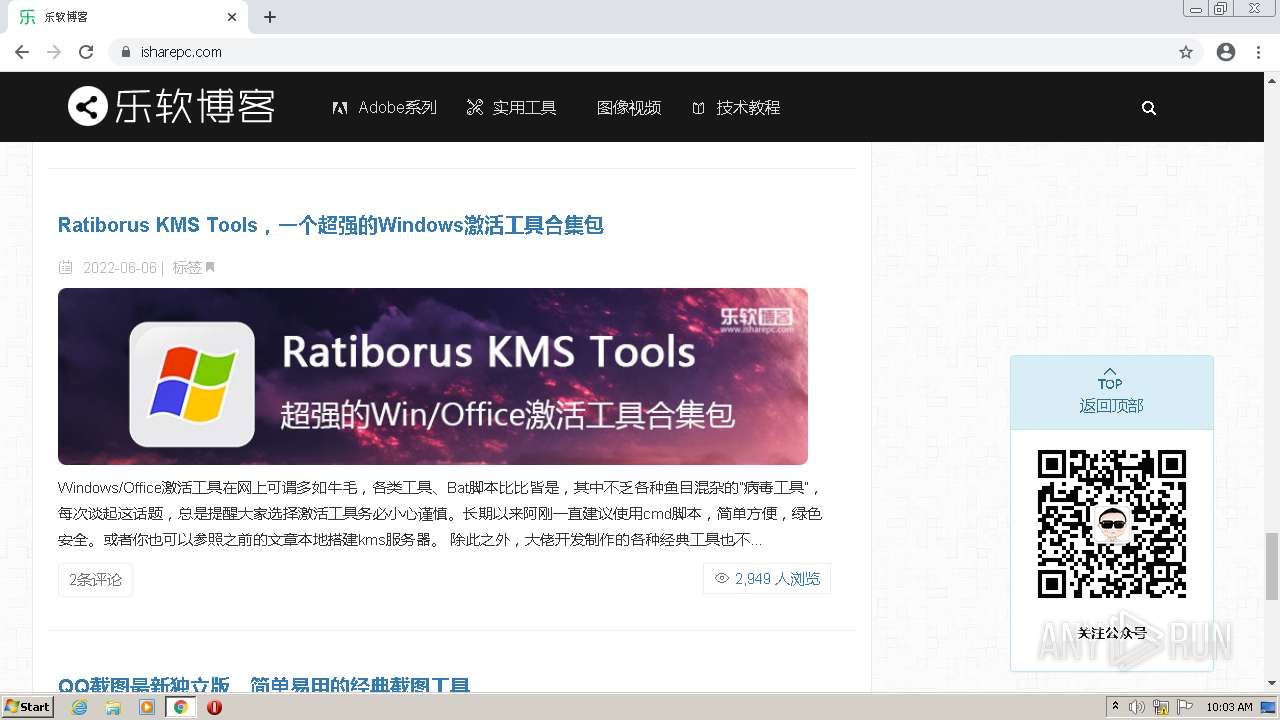Click the isharepc.com address bar
The height and width of the screenshot is (720, 1280).
pos(657,52)
